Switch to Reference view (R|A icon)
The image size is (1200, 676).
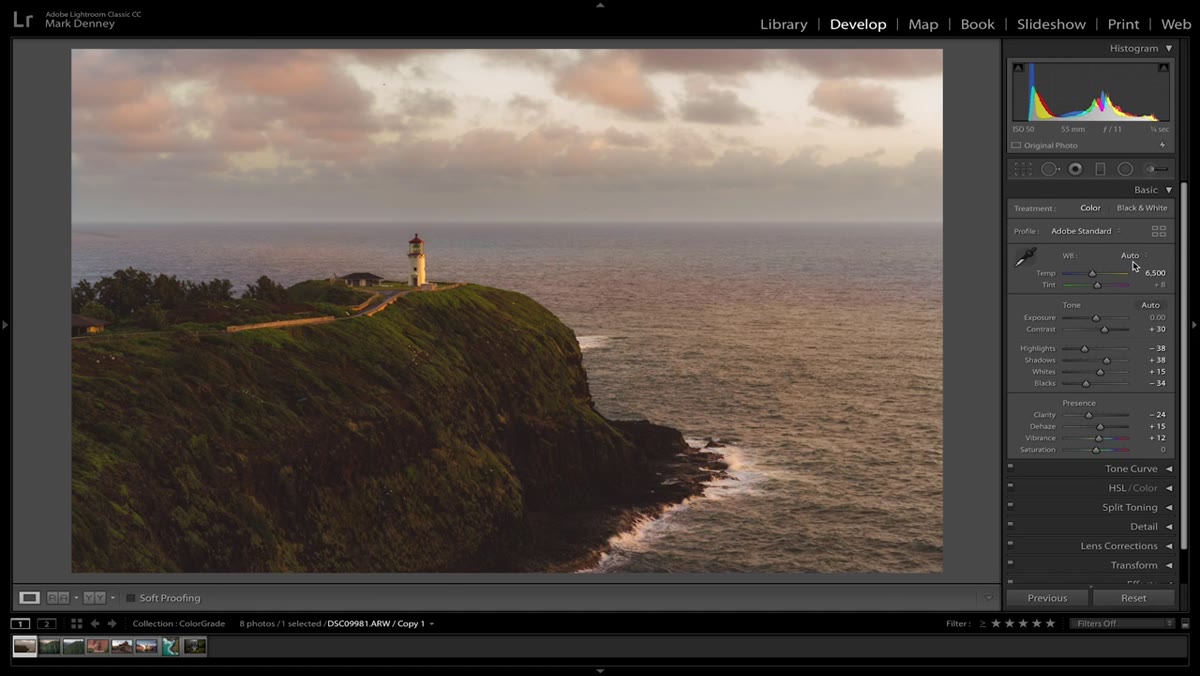59,598
